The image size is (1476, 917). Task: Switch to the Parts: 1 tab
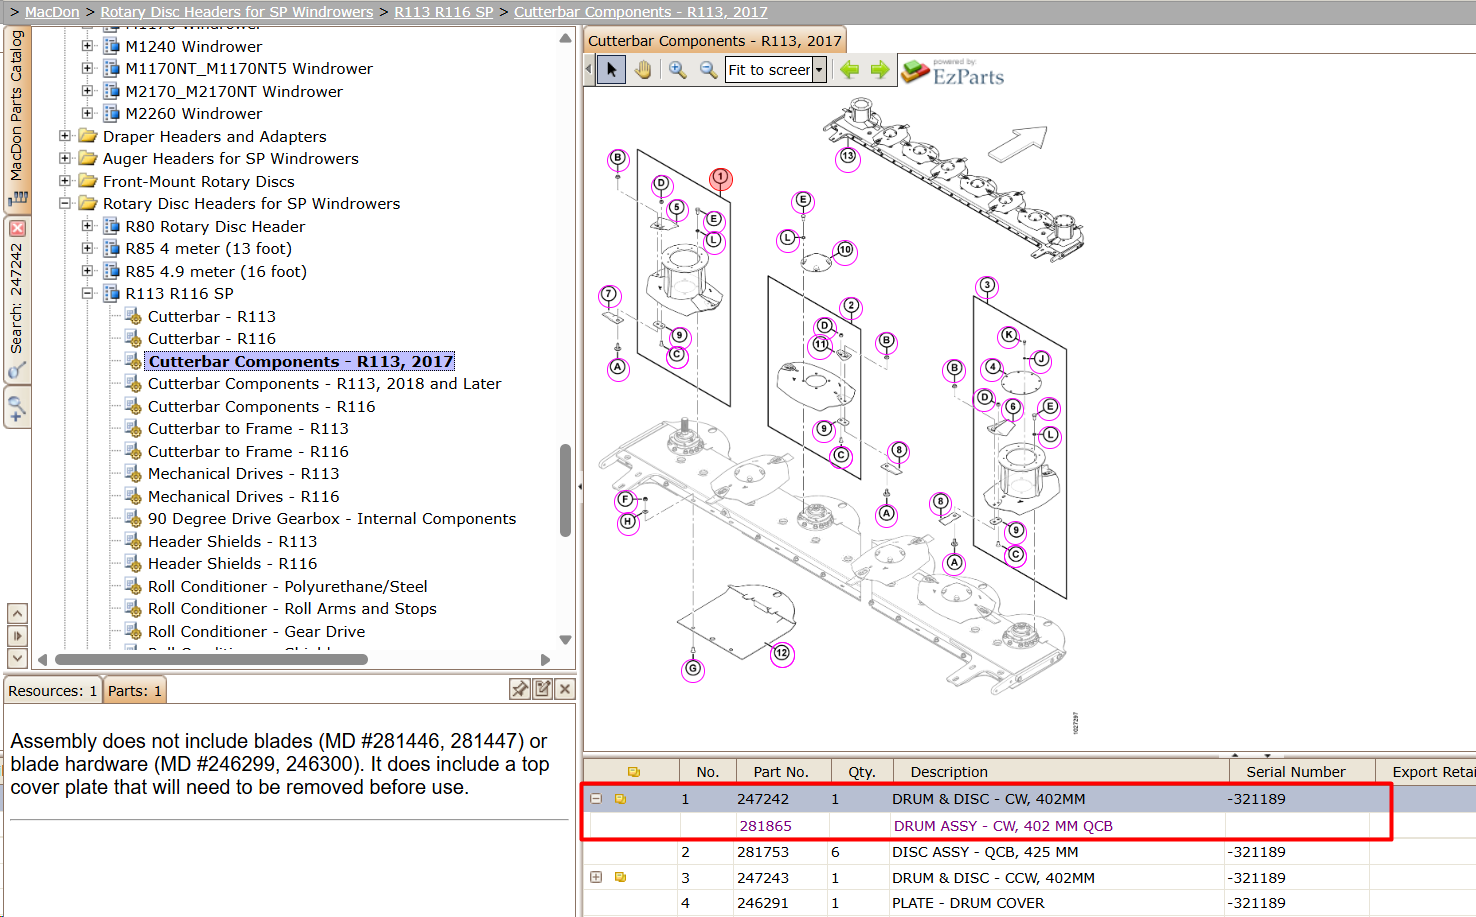pos(135,691)
